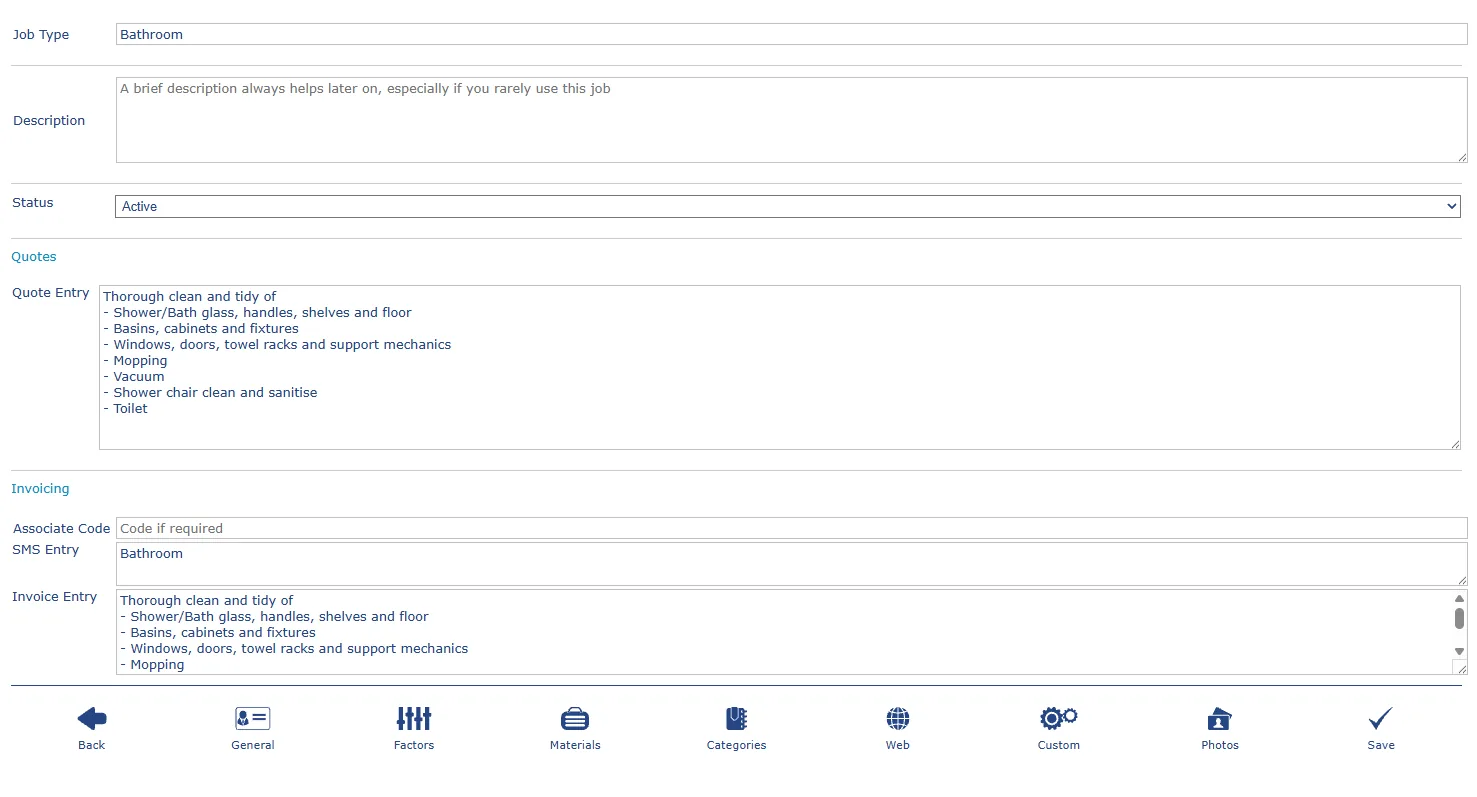
Task: Click inside the Quote Entry text area
Action: point(780,367)
